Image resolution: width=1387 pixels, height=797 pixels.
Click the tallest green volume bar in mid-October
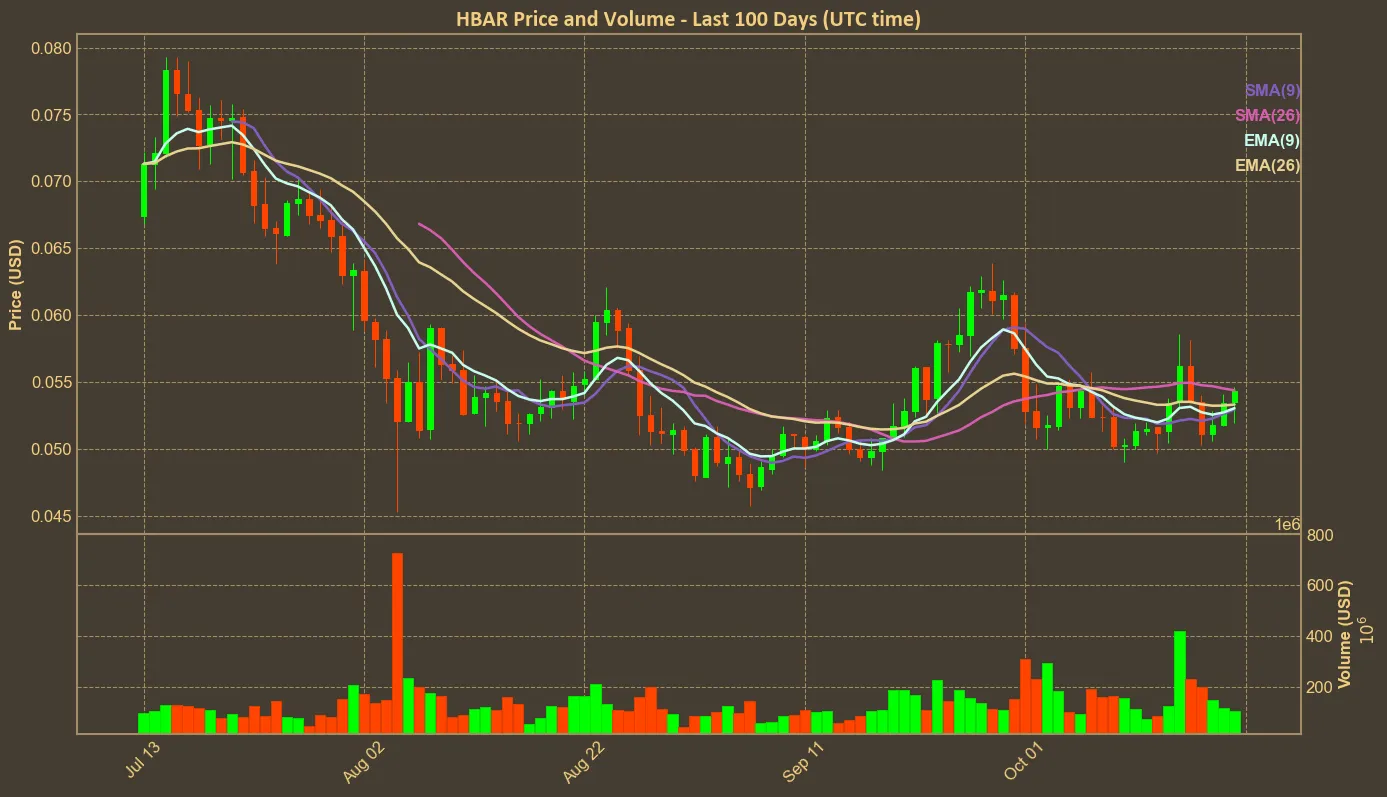click(x=1180, y=682)
